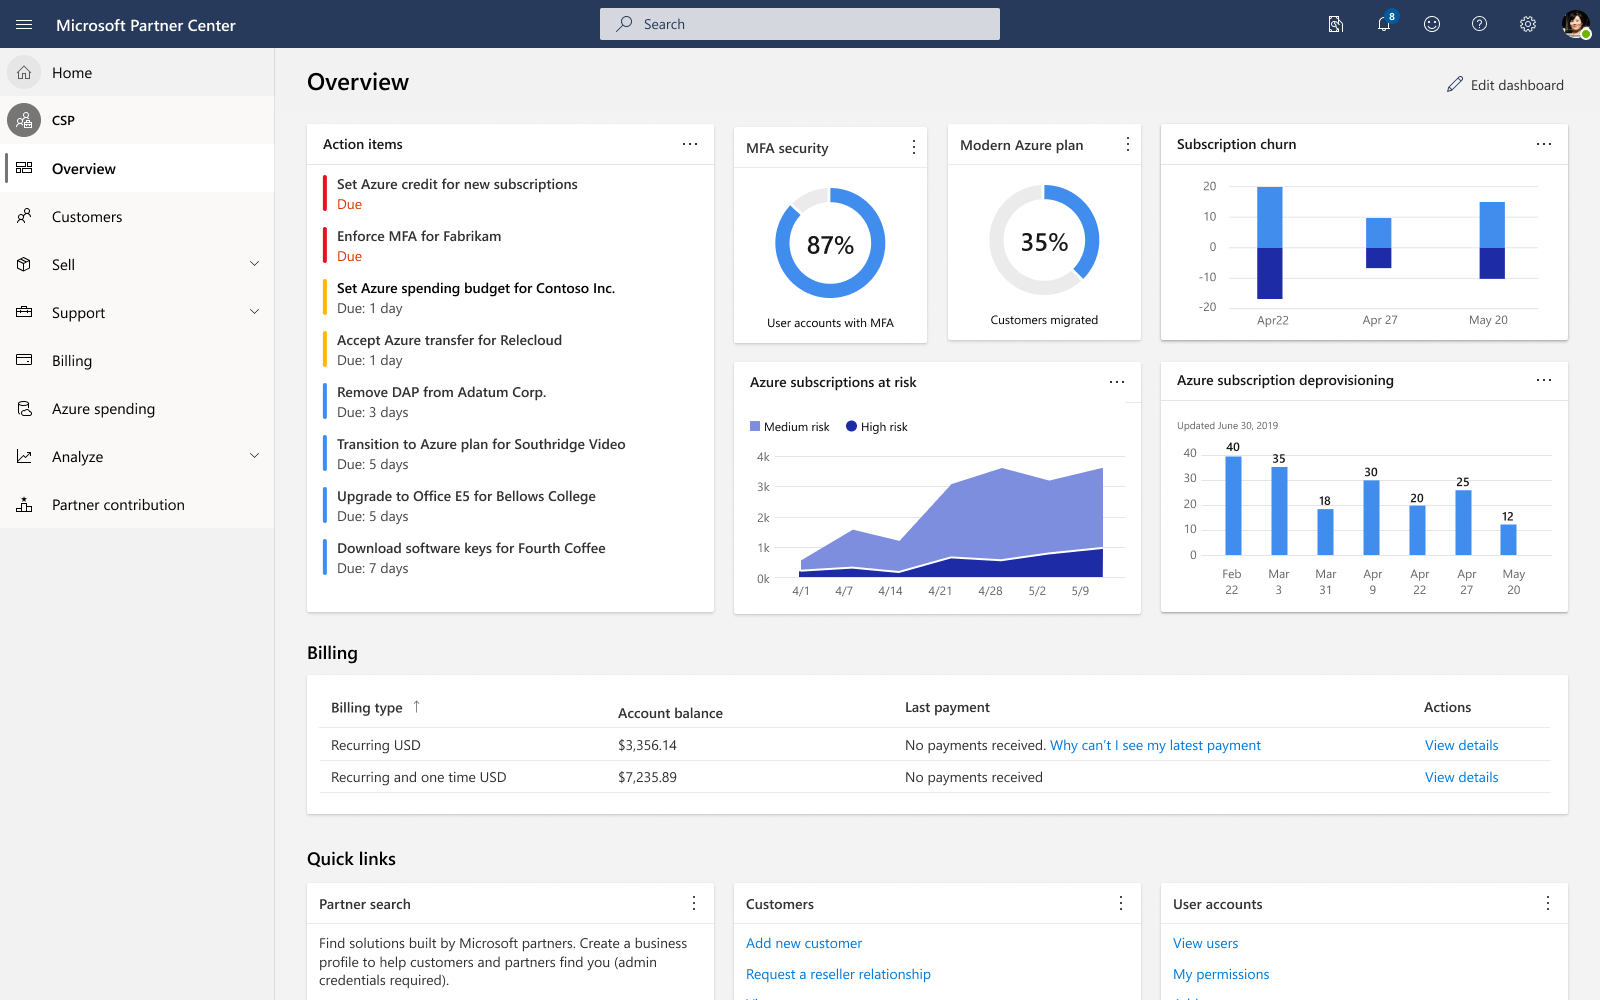Click the Billing card icon

tap(24, 360)
